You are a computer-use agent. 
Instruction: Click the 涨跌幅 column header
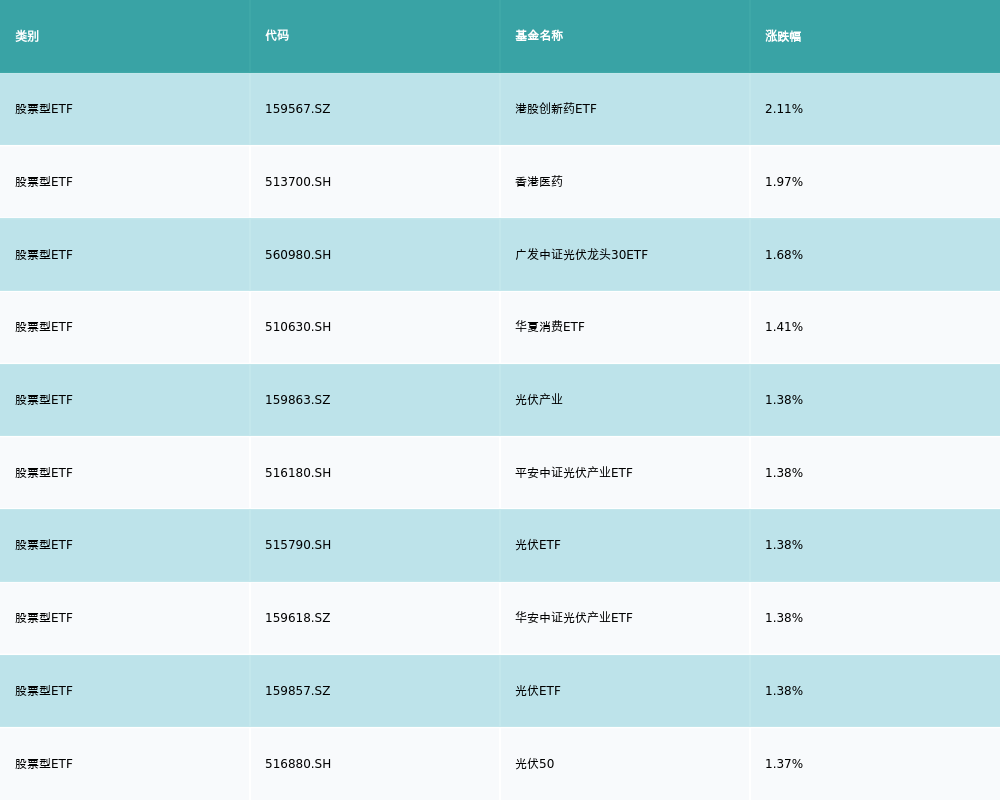tap(783, 36)
